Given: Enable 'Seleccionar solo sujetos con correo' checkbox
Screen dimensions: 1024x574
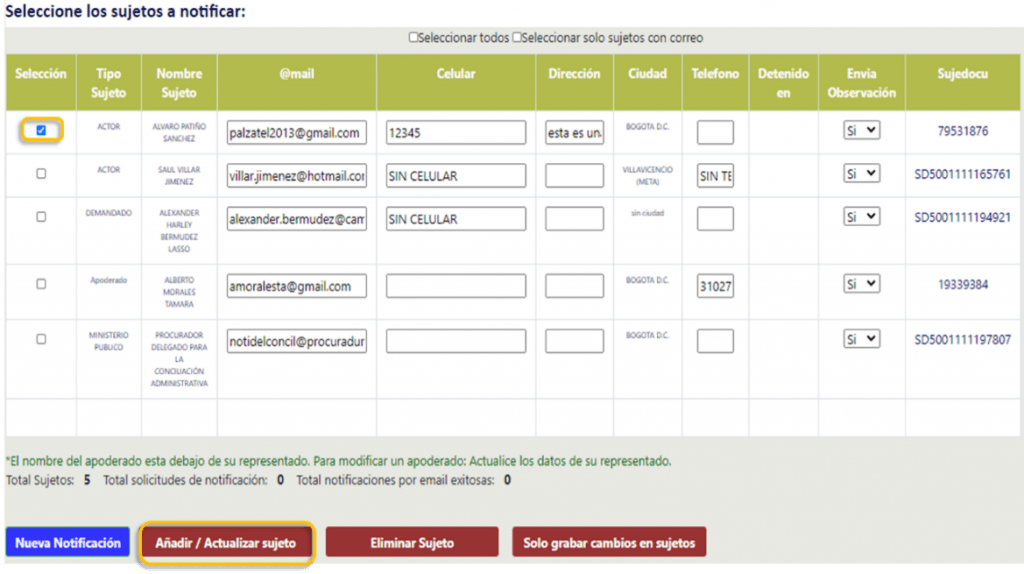Looking at the screenshot, I should tap(517, 38).
